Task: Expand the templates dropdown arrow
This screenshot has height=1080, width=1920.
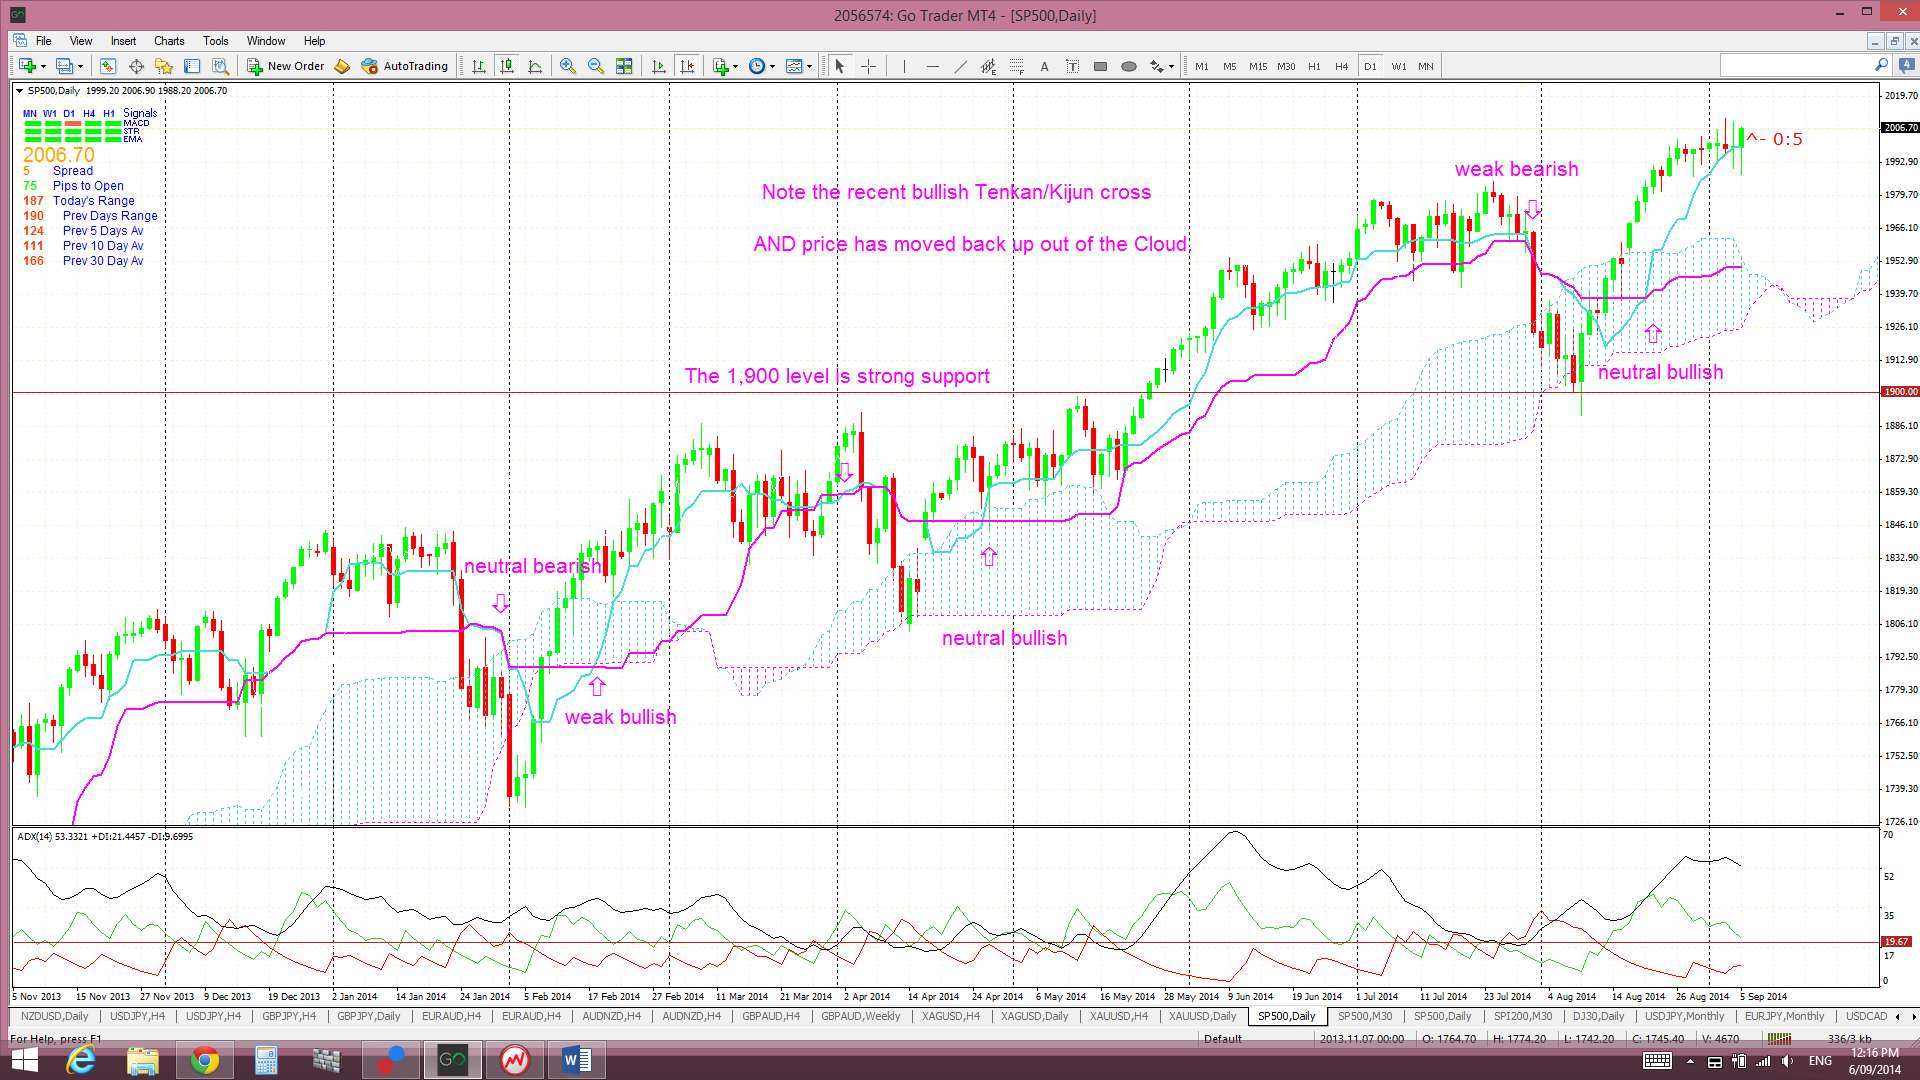Action: click(x=809, y=67)
